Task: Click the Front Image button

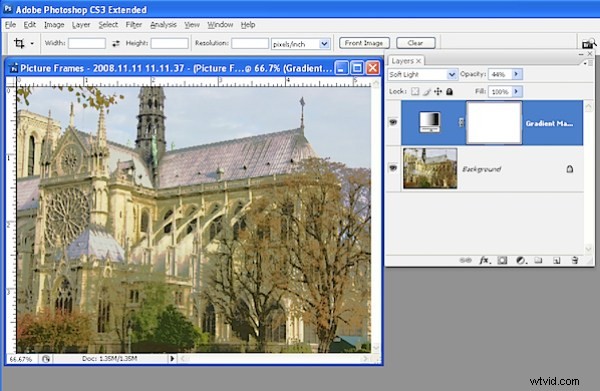Action: [x=364, y=43]
